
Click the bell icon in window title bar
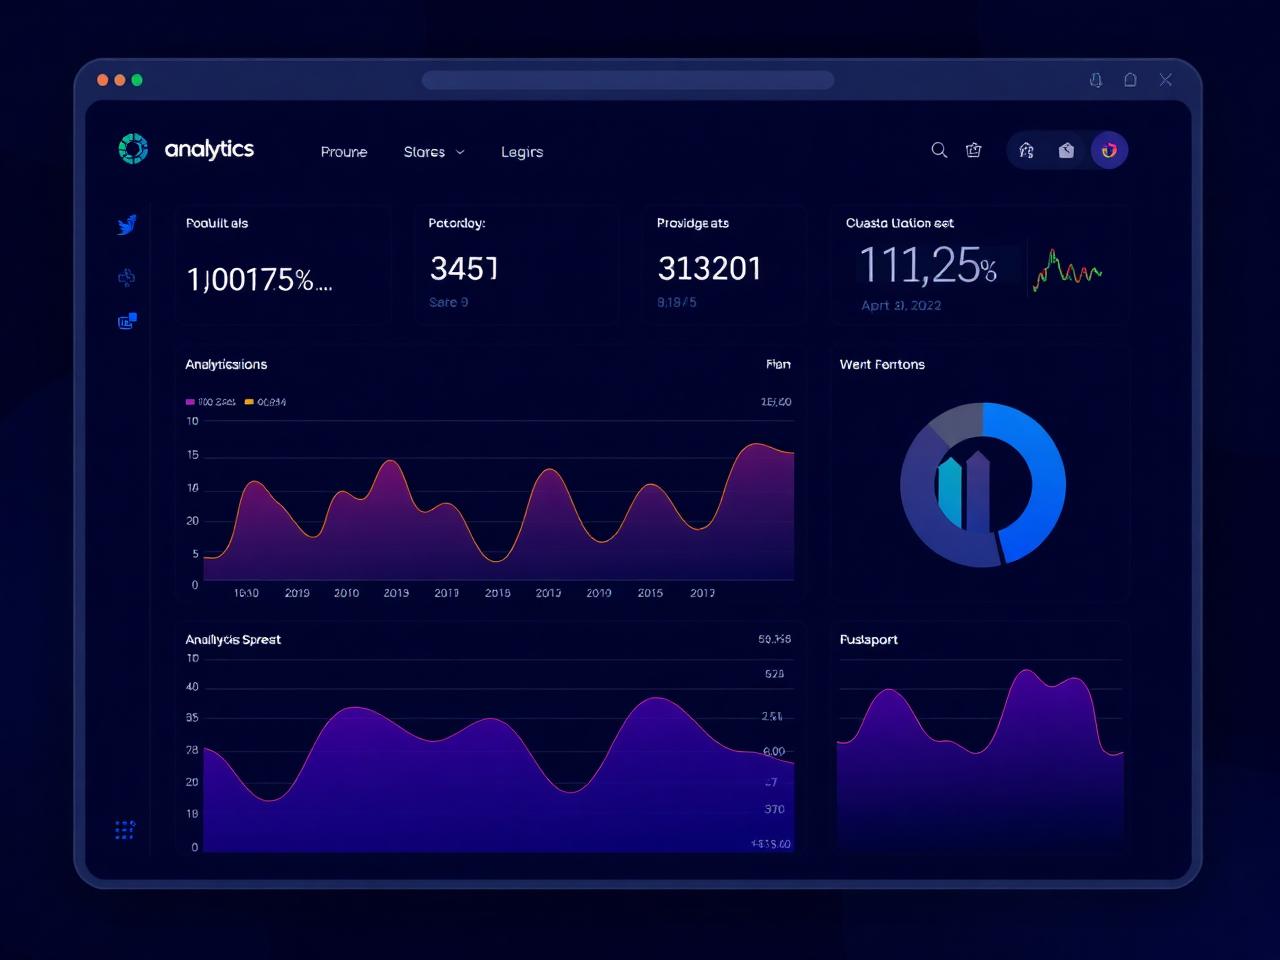1096,80
